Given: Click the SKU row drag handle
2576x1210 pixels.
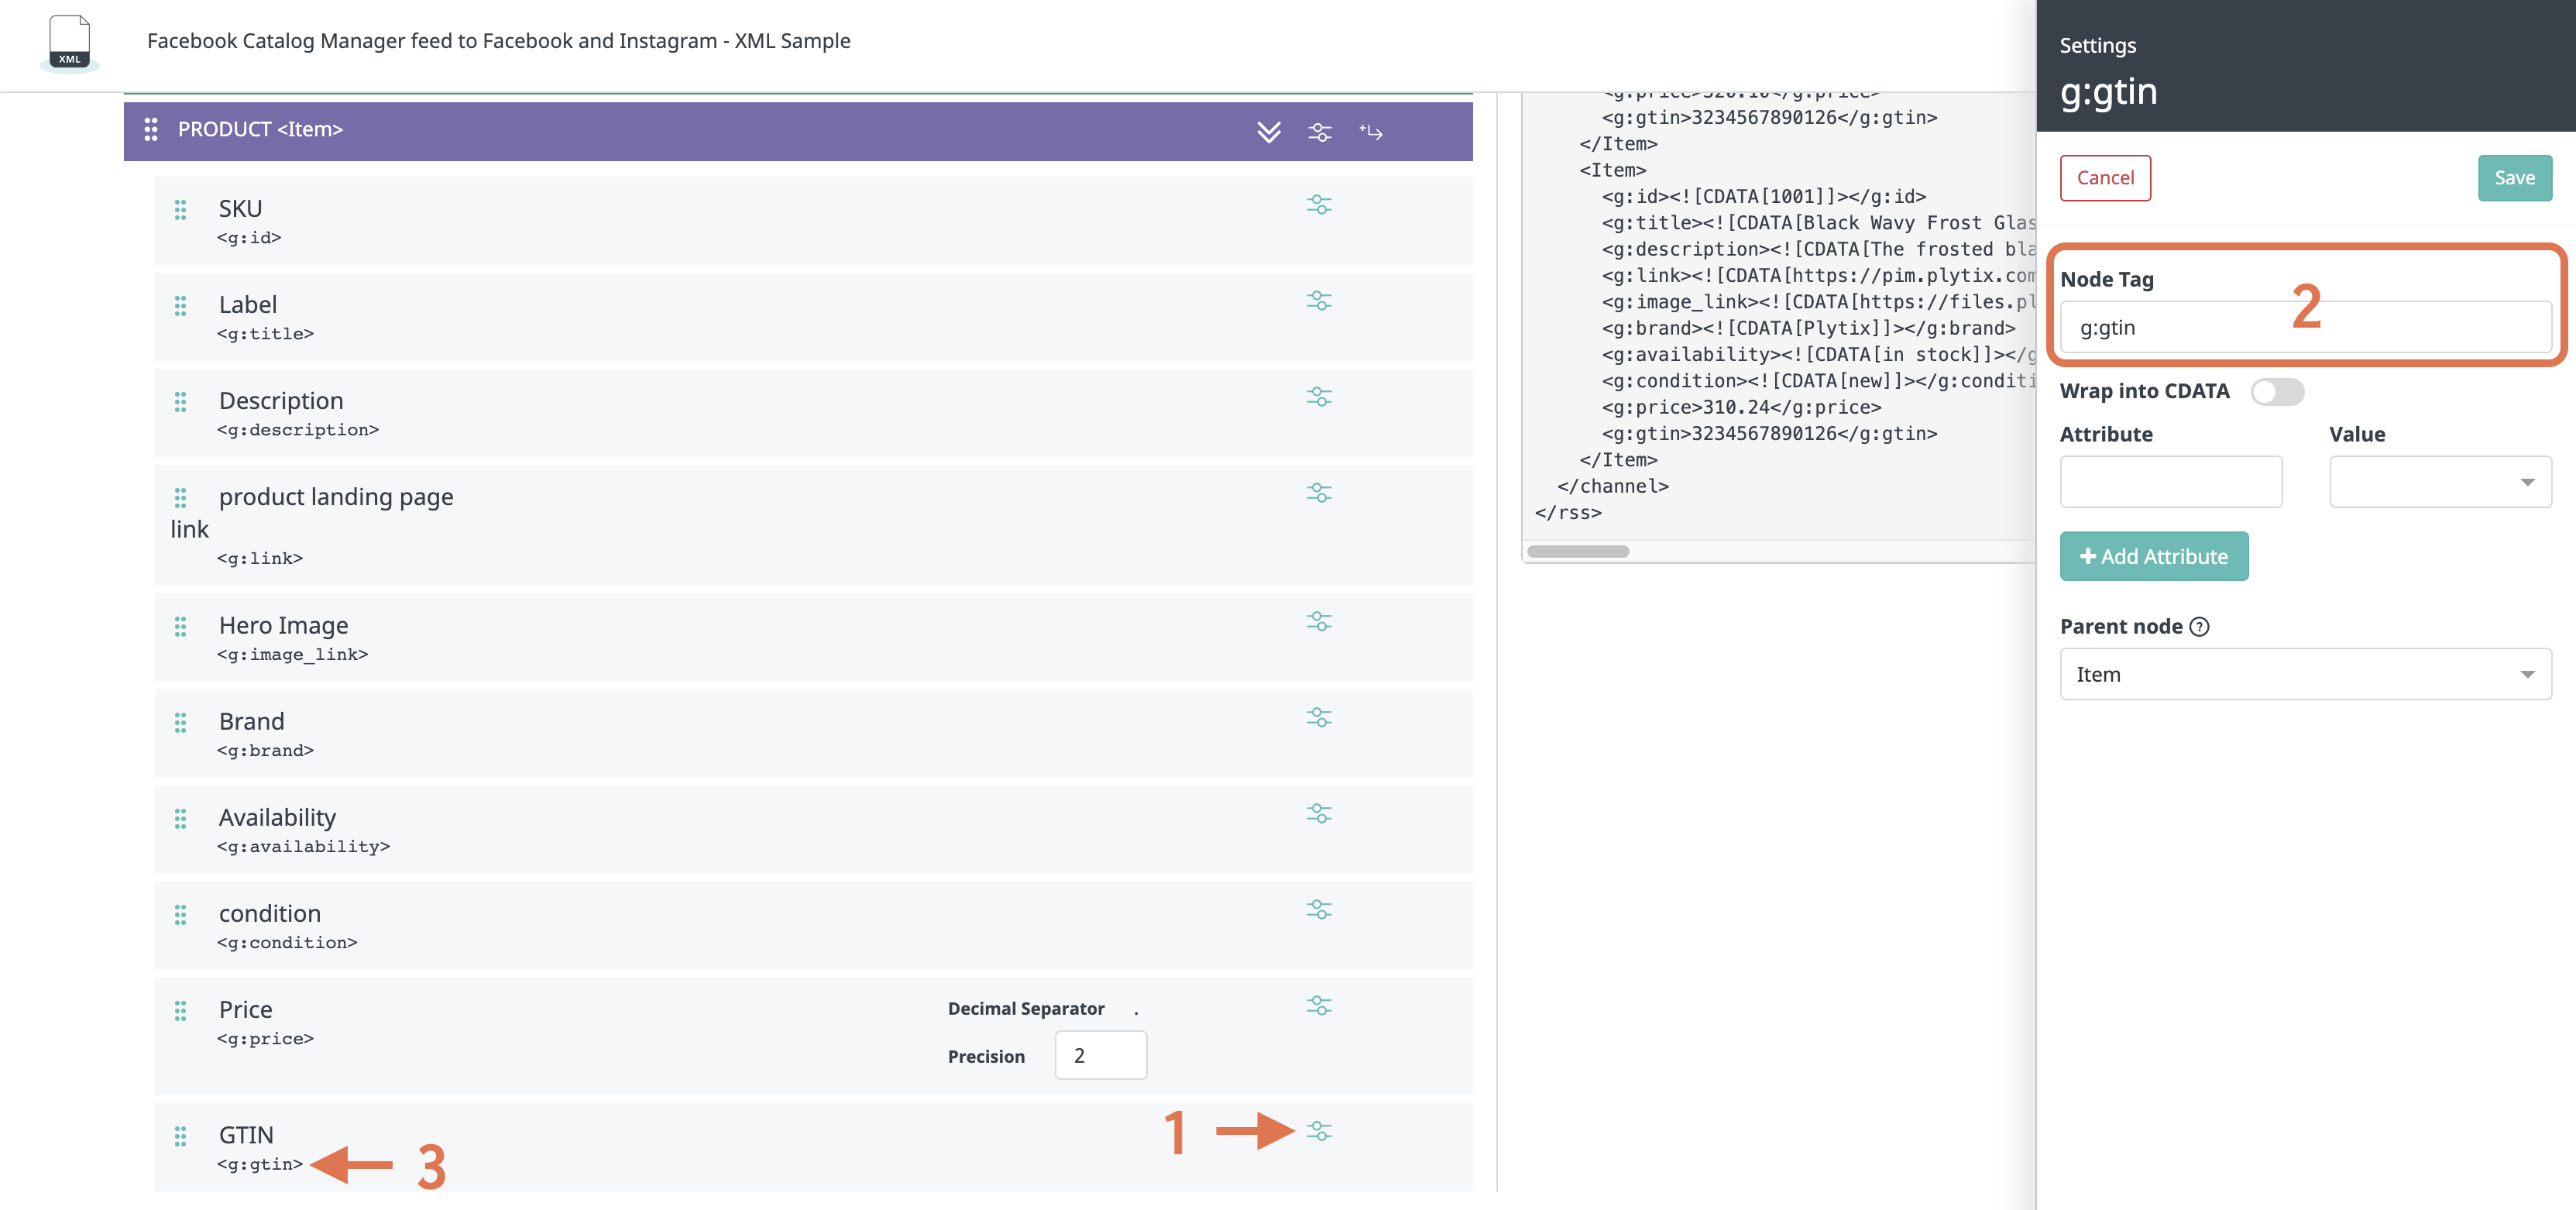Looking at the screenshot, I should (x=180, y=209).
